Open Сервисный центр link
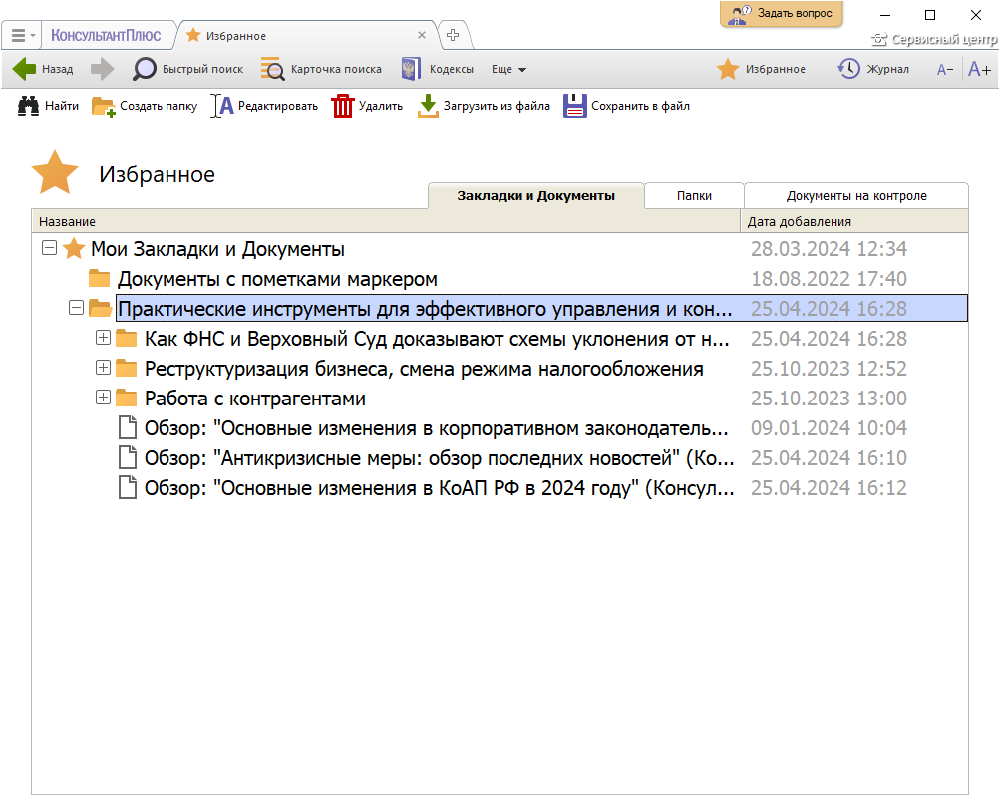1000x800 pixels. (x=934, y=40)
